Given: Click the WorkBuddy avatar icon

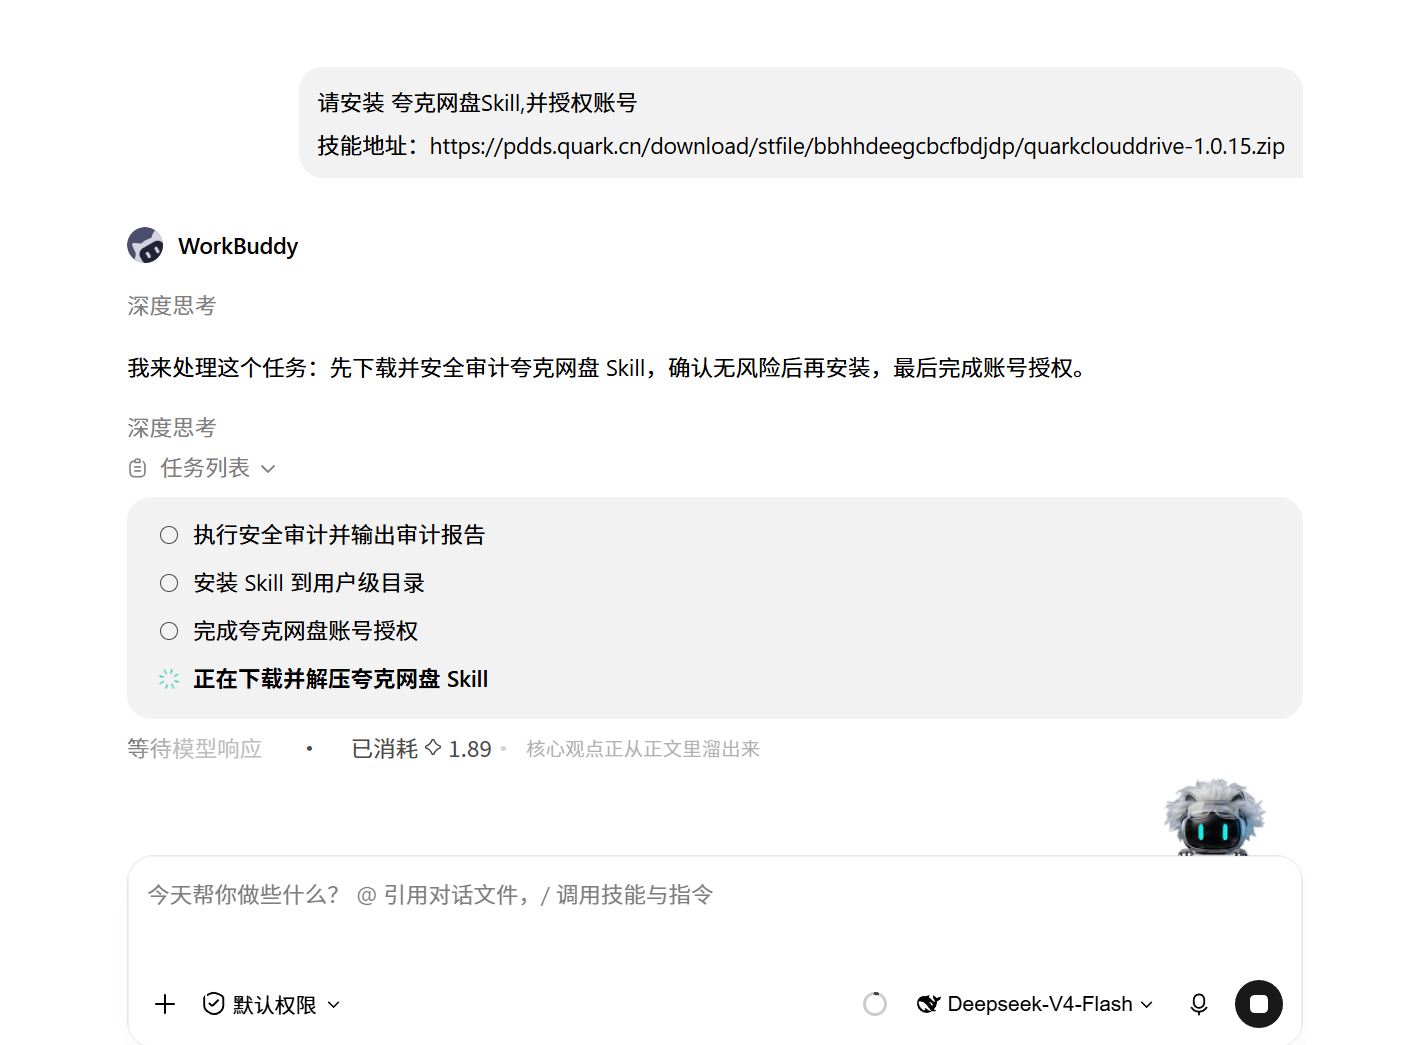Looking at the screenshot, I should tap(145, 245).
